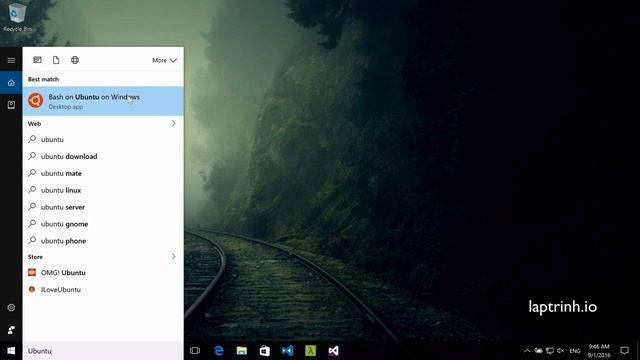Select the Home icon in search sidebar

[x=11, y=83]
